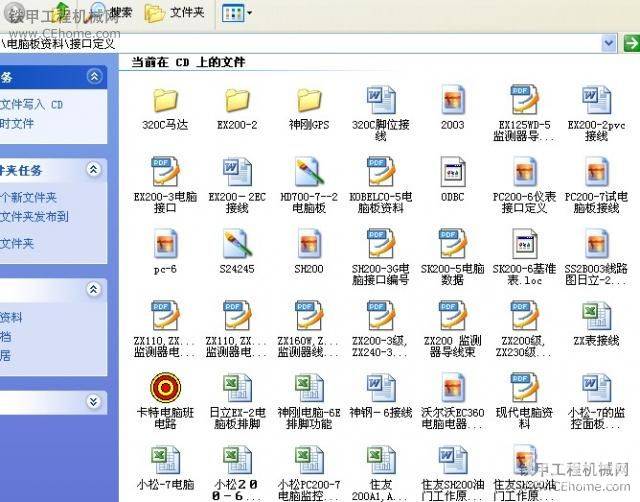The height and width of the screenshot is (502, 640).
Task: Click the 文件写入 CD link
Action: pos(31,104)
